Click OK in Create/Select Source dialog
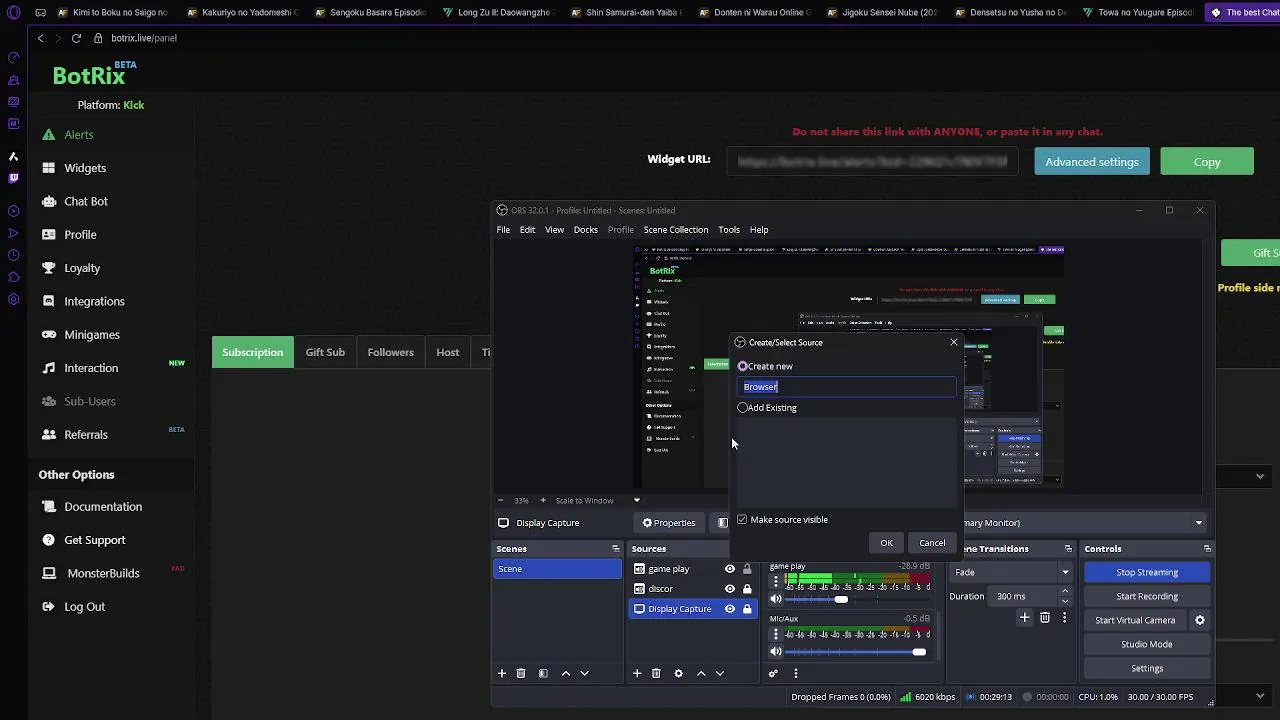 click(x=886, y=543)
